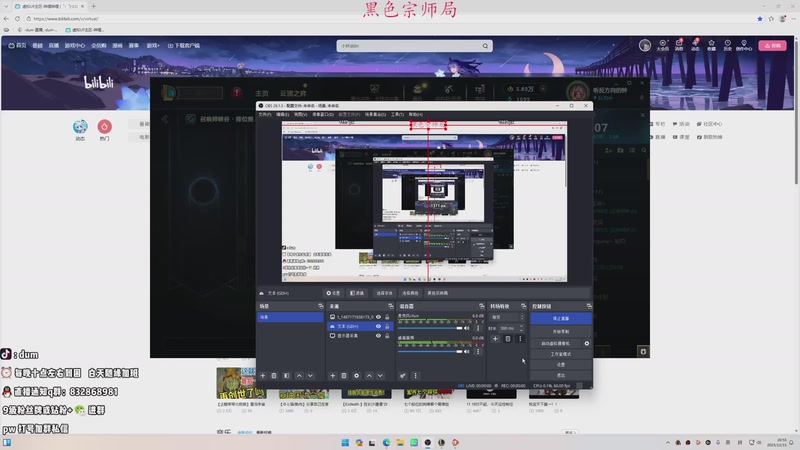The image size is (800, 450).
Task: Open transition properties three-dot menu
Action: pos(520,339)
